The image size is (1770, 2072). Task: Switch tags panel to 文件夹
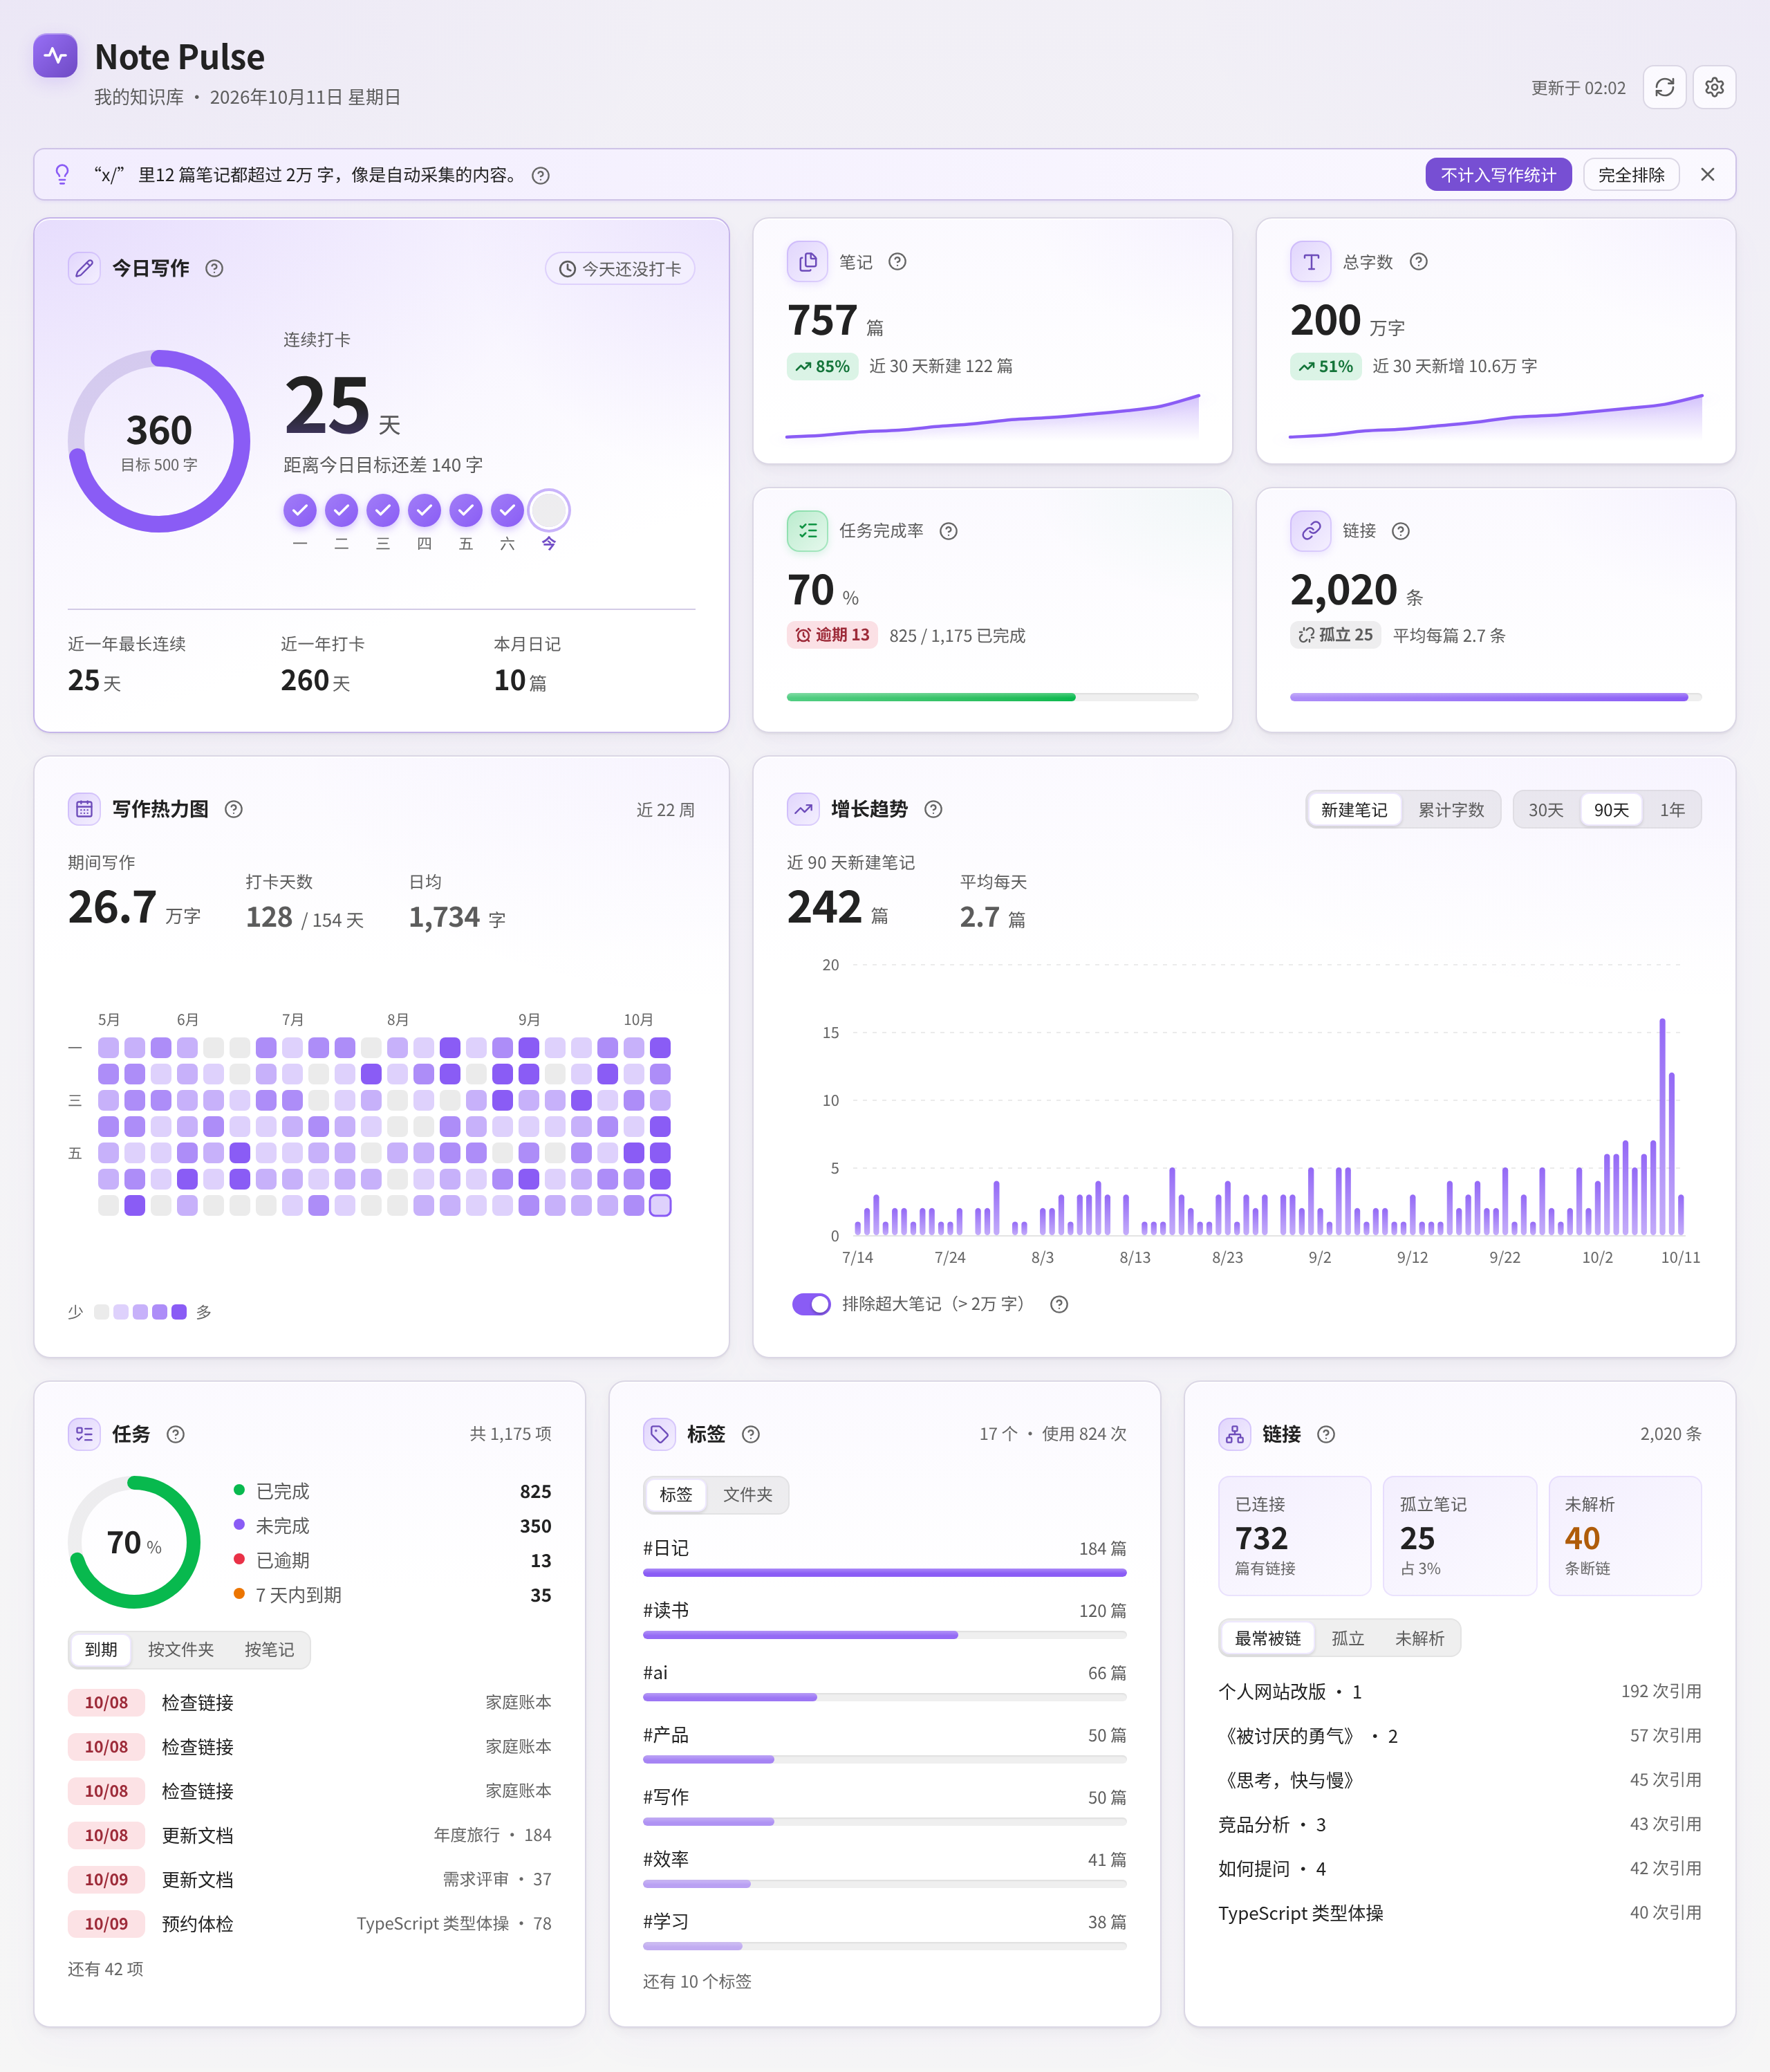pos(748,1495)
